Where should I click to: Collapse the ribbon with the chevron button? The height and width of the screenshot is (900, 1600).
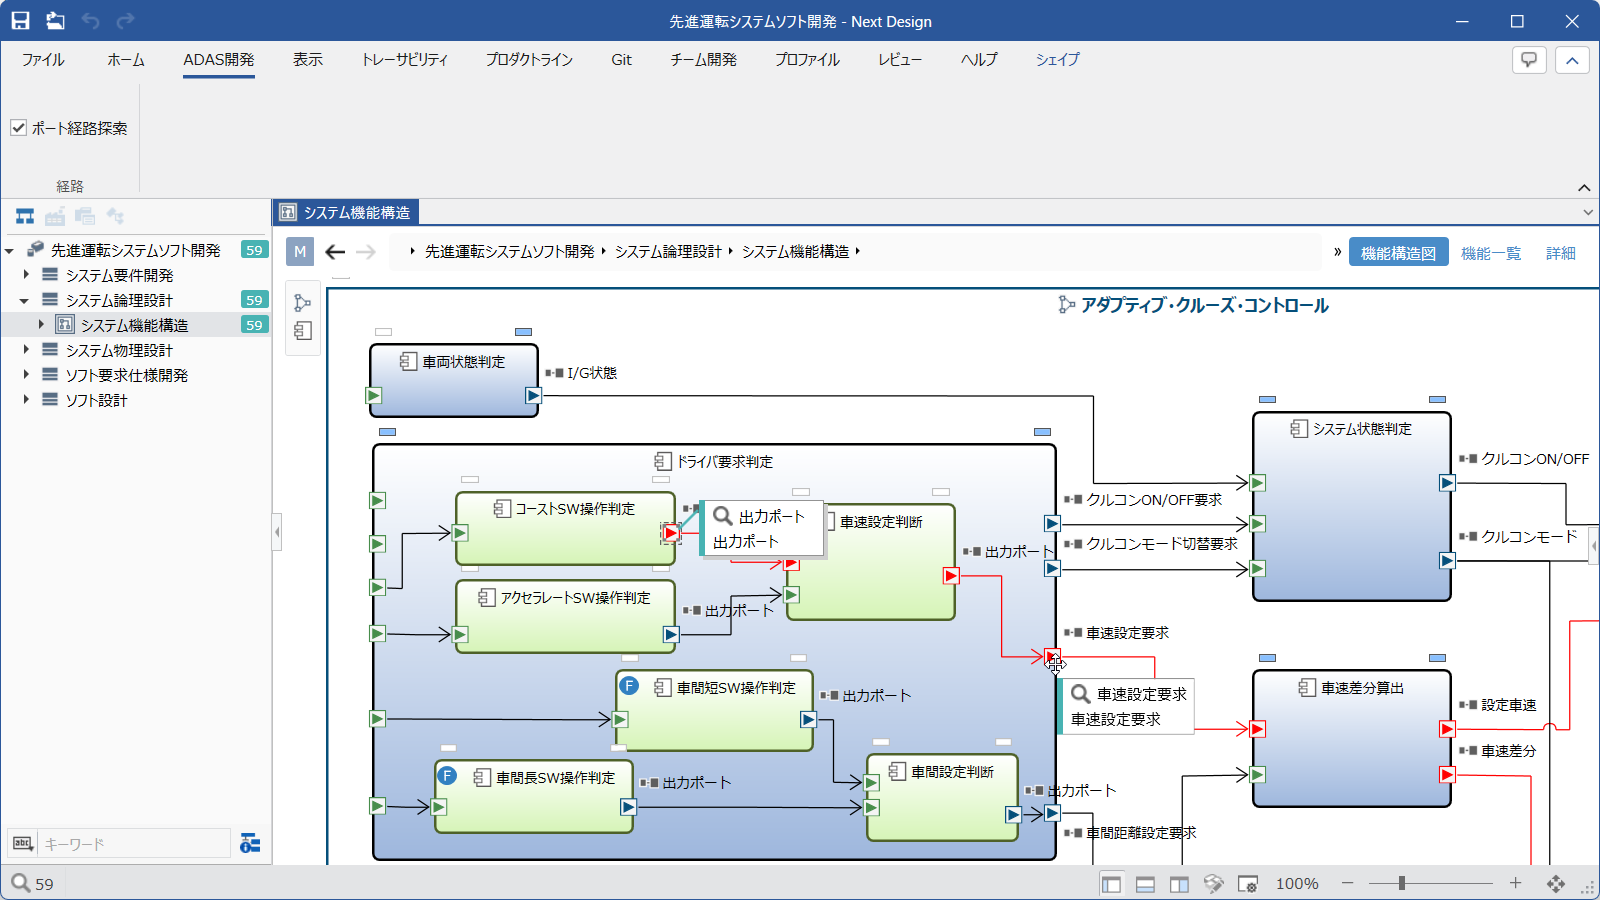(1572, 60)
